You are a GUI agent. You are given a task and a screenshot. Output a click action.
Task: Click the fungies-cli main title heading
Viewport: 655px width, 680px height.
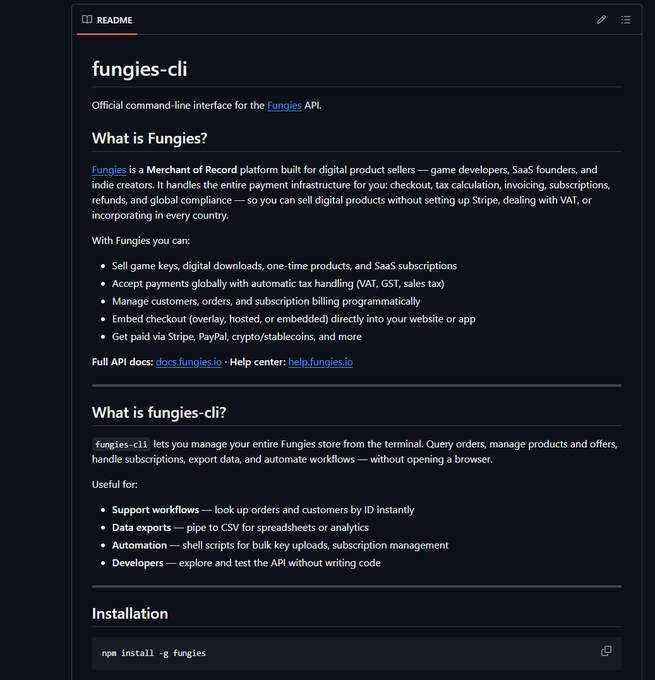(x=139, y=69)
